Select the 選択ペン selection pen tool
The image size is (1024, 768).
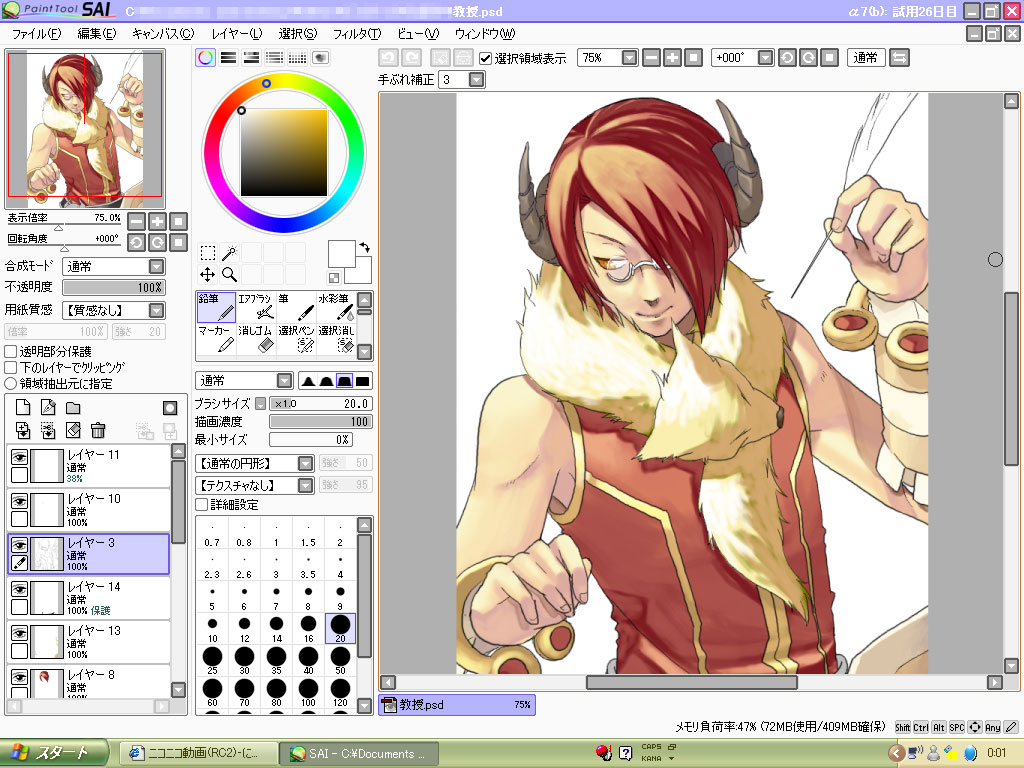295,339
